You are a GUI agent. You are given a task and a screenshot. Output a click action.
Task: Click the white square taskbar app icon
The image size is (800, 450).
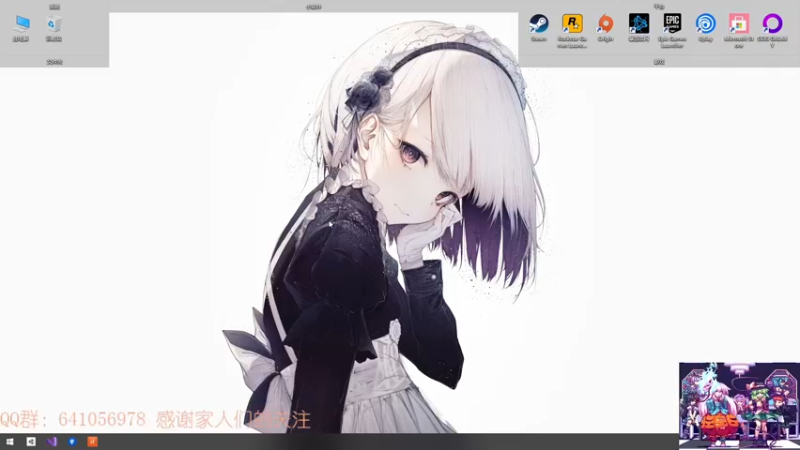pyautogui.click(x=31, y=442)
